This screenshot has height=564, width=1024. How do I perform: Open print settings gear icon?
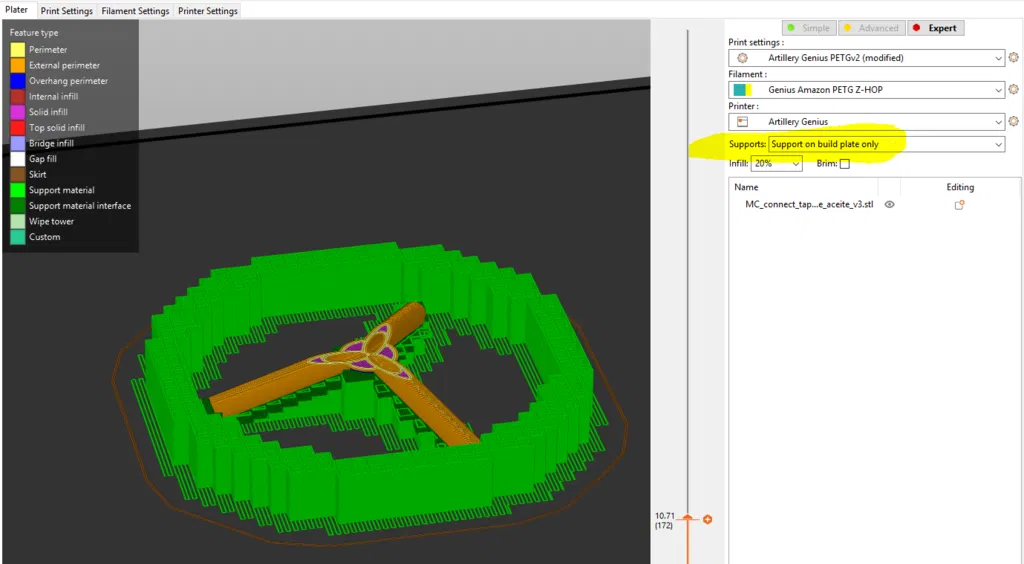pyautogui.click(x=1014, y=57)
